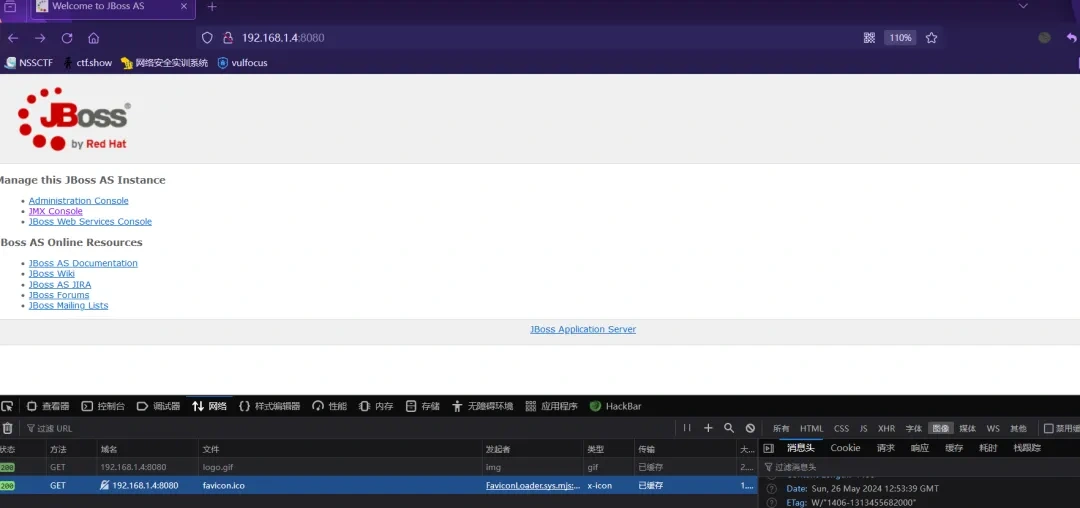Open the HackBar devtools tab
1080x508 pixels.
(616, 406)
